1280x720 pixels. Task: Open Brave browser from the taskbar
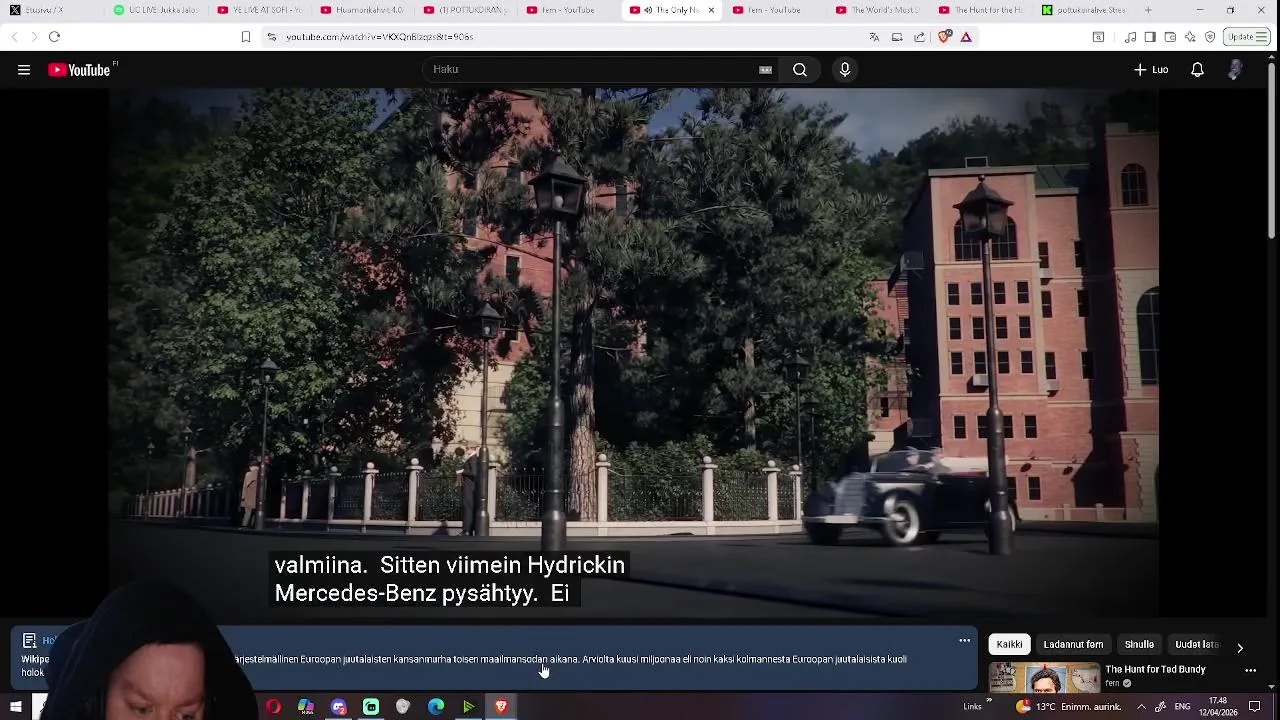501,707
